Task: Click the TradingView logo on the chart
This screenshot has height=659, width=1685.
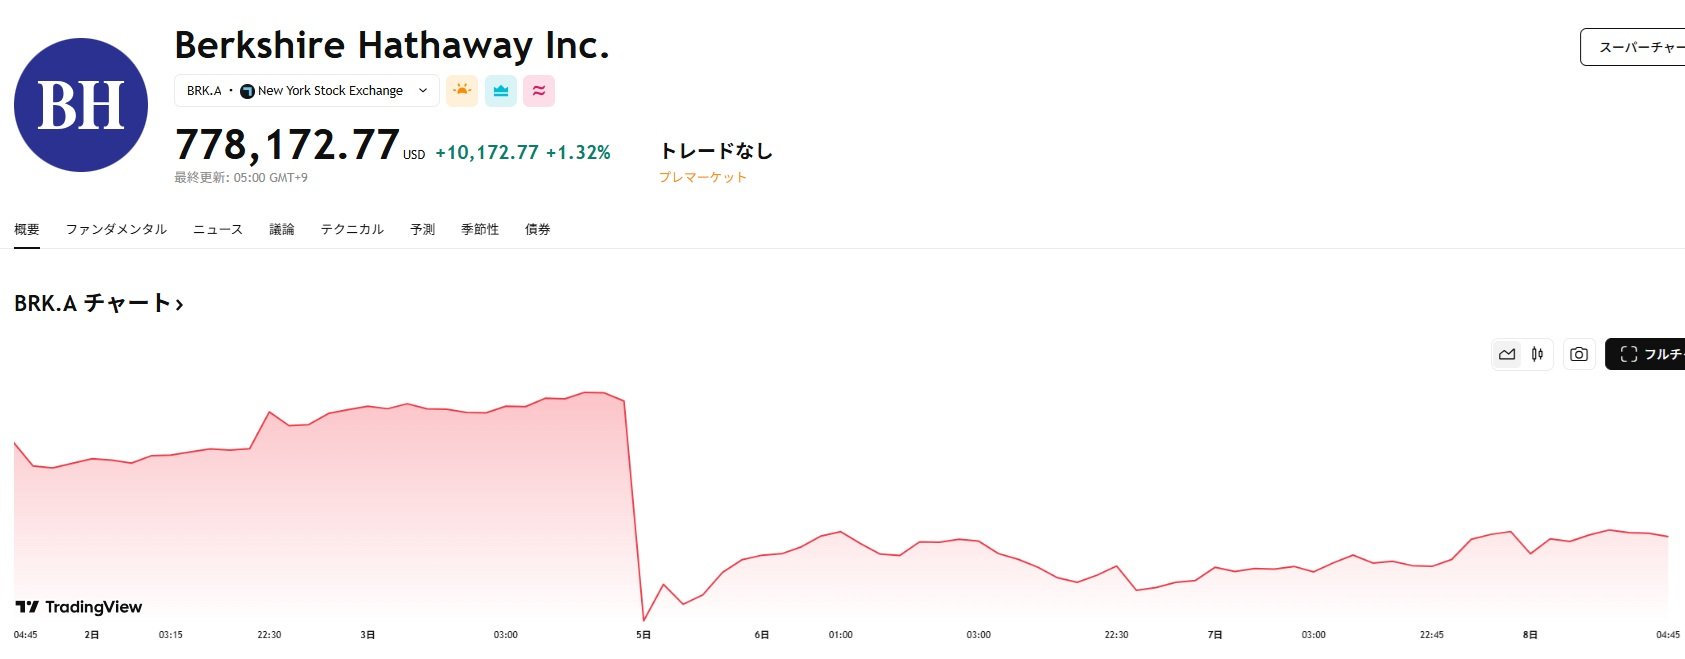Action: 77,606
